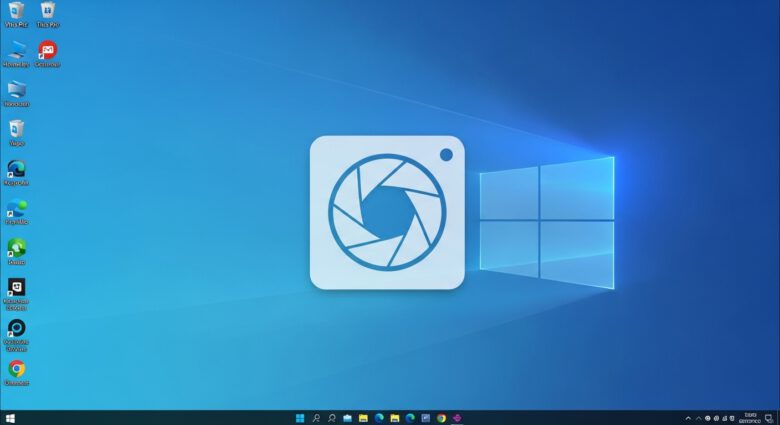Click the second round icon in the system tray
This screenshot has height=425, width=780.
point(716,419)
